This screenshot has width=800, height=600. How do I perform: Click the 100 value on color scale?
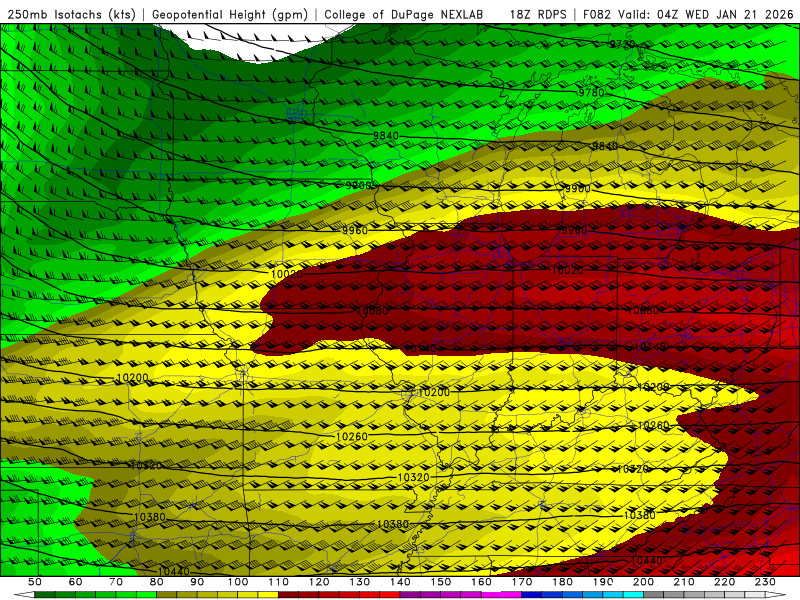pyautogui.click(x=238, y=581)
